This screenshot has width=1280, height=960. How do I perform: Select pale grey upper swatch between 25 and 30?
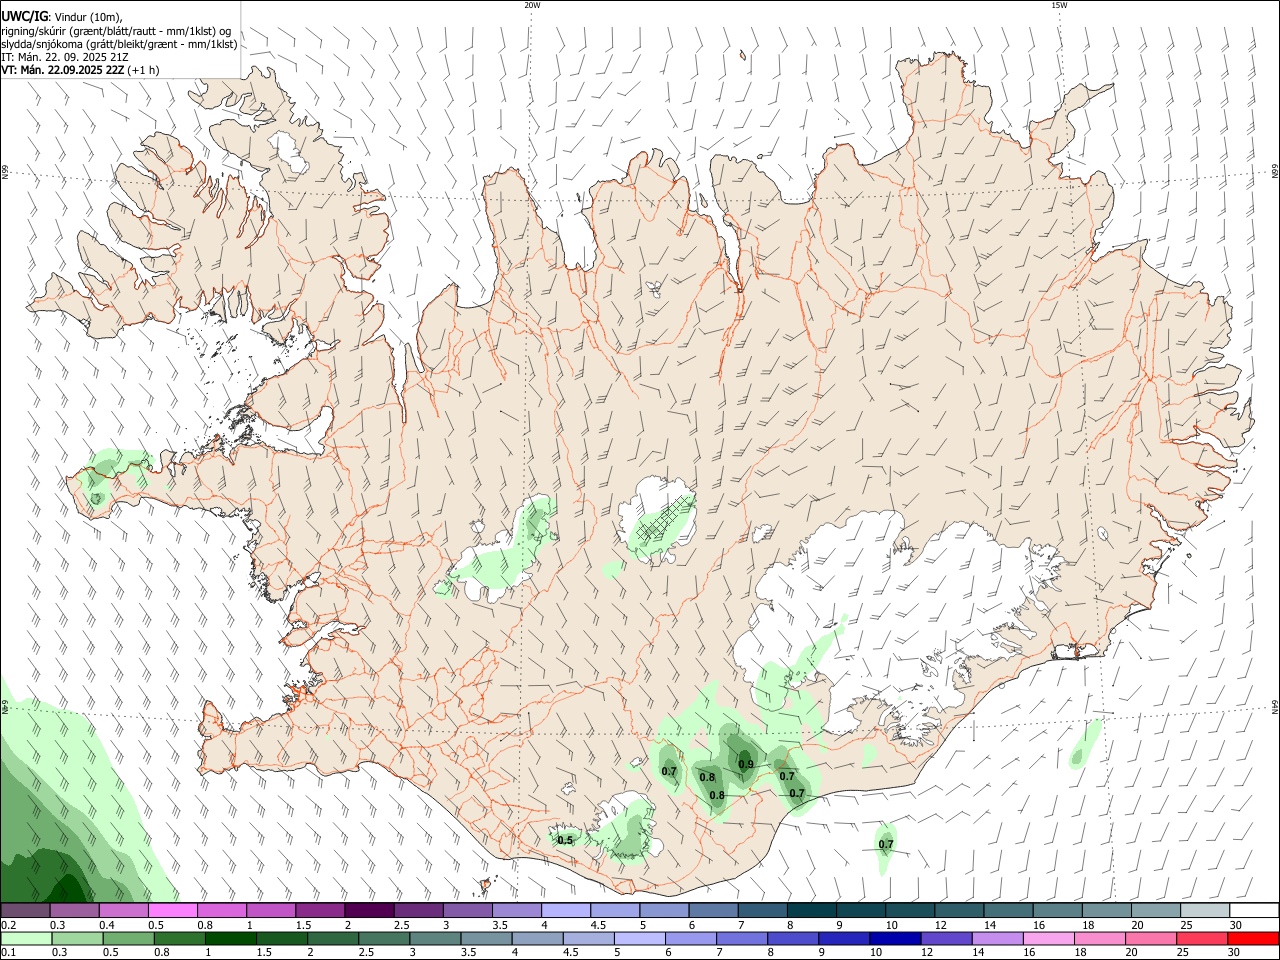coord(1204,910)
